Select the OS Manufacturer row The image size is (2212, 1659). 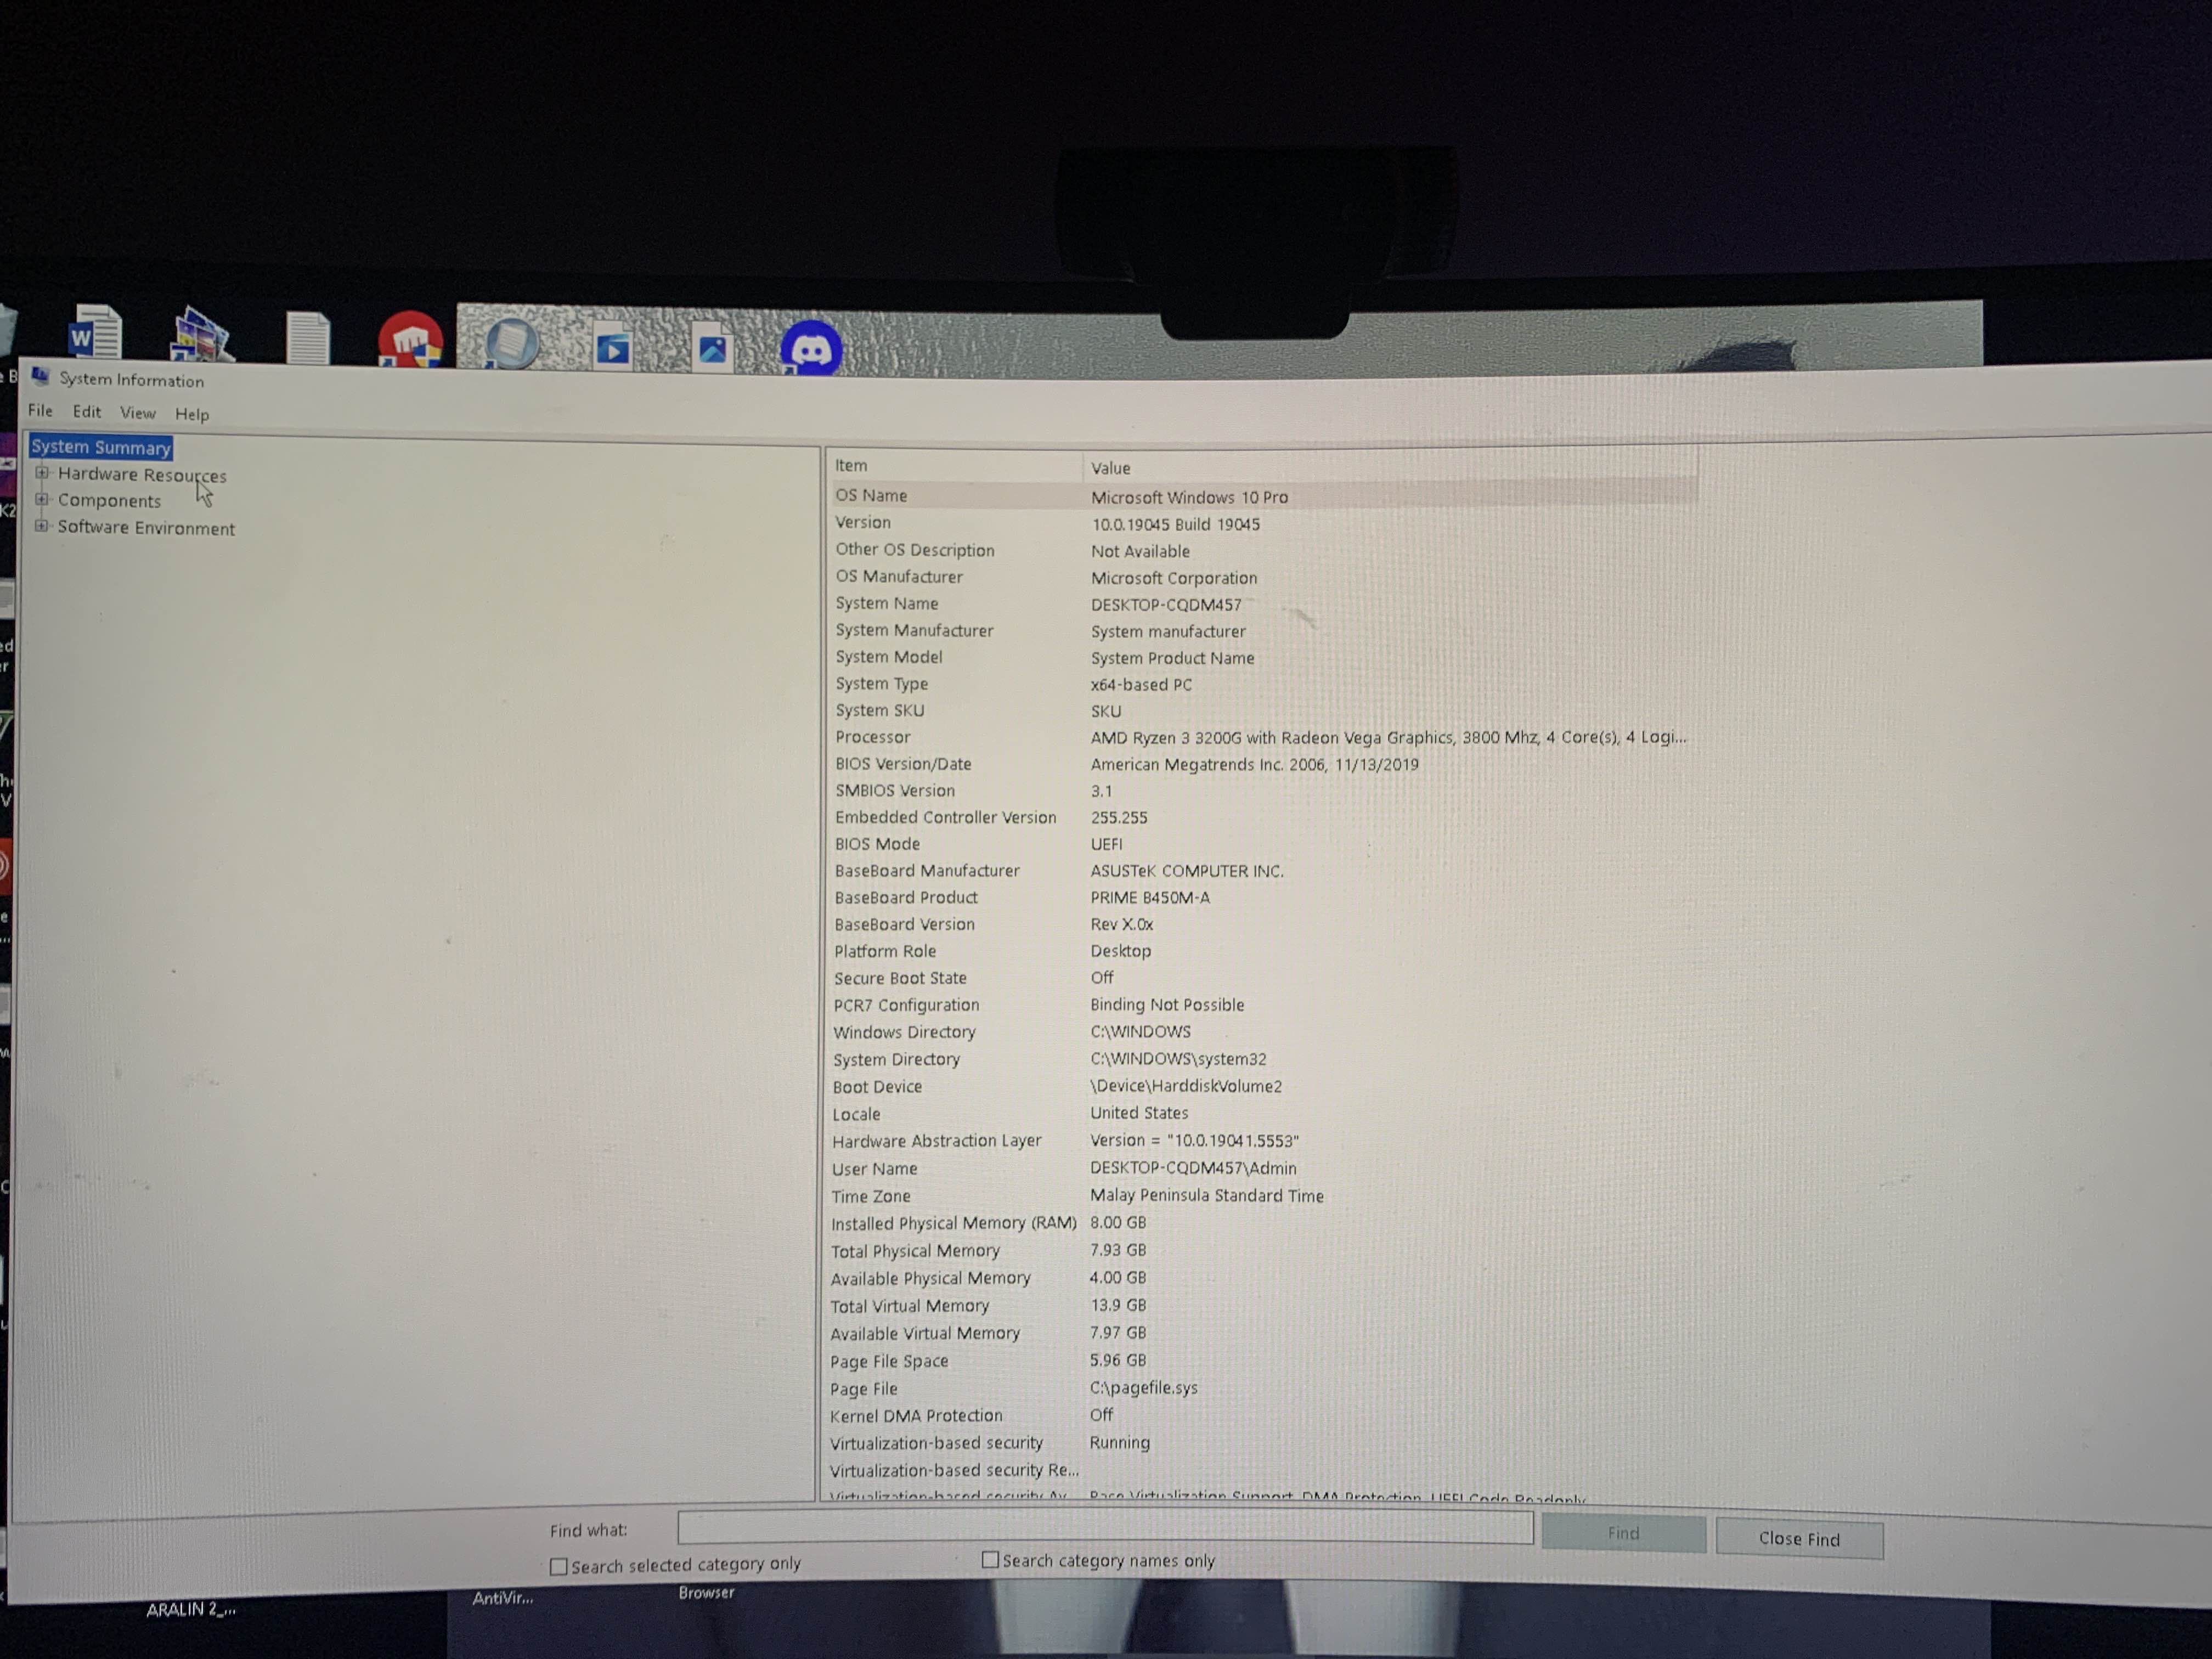coord(1264,577)
